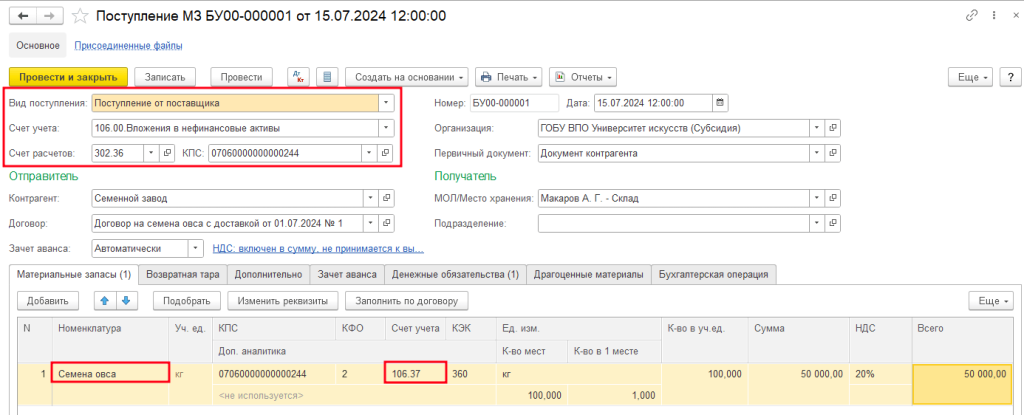The image size is (1024, 415).
Task: Open the Печать dropdown menu
Action: coord(508,77)
